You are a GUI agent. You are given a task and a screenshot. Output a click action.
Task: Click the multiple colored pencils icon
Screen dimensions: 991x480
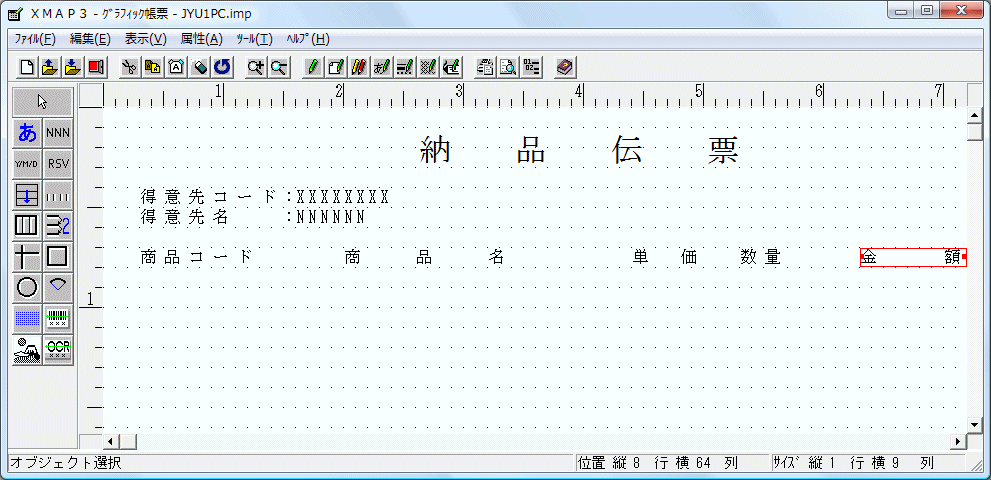(x=358, y=66)
